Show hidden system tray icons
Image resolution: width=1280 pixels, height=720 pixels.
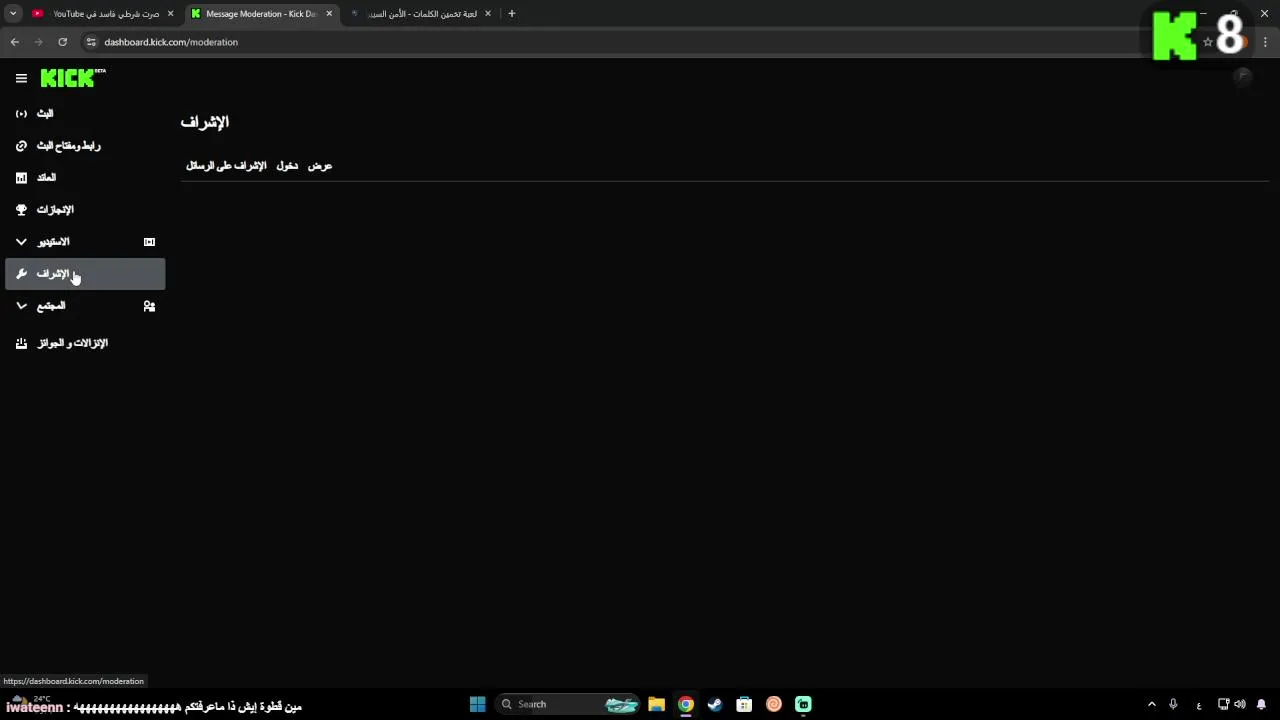[1151, 704]
